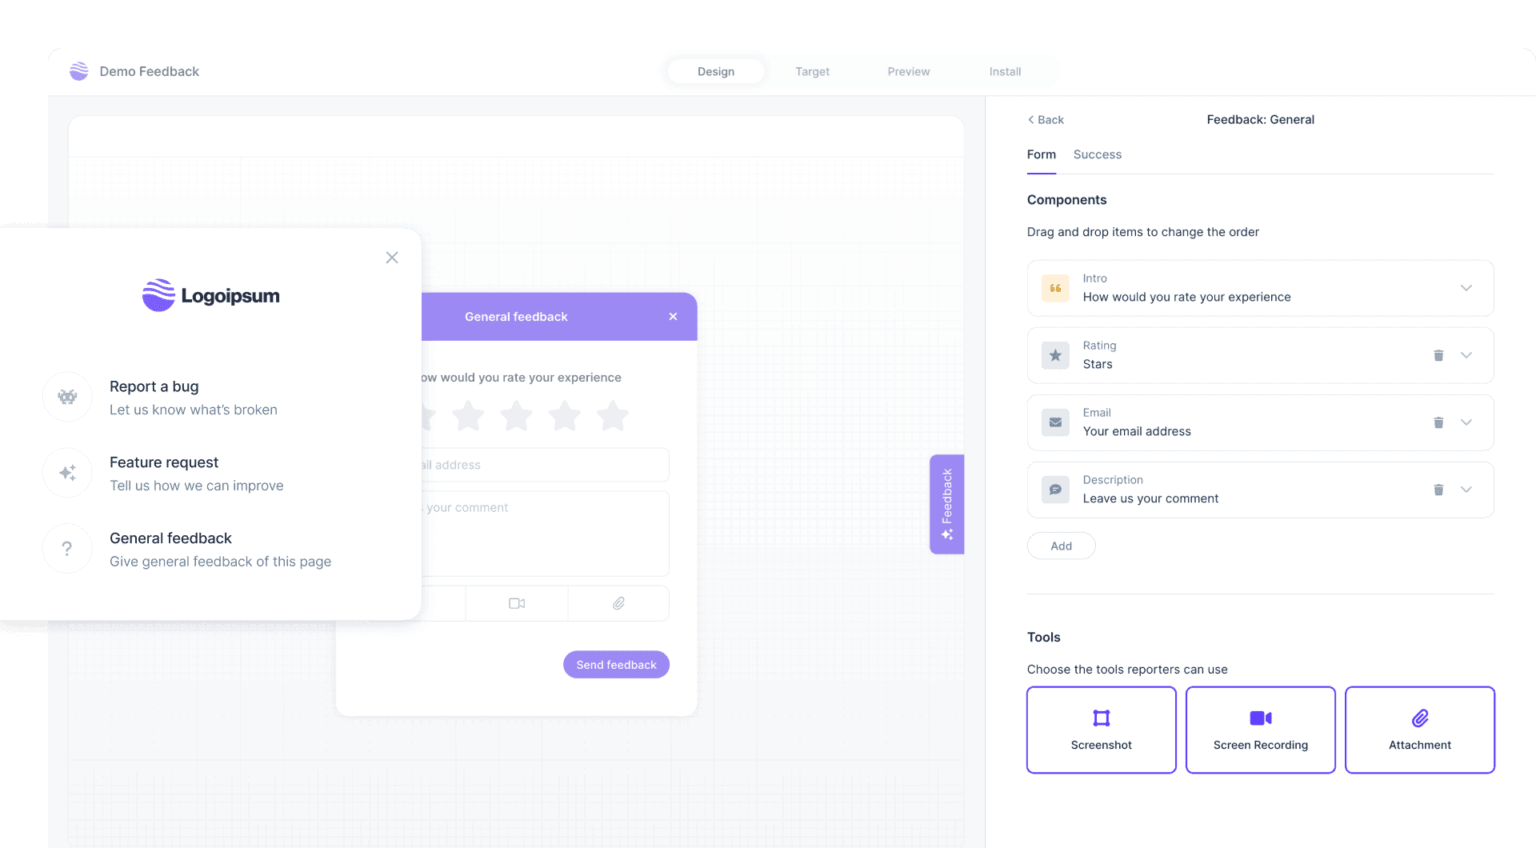The image size is (1536, 848).
Task: Toggle the Attachment tool option
Action: coord(1419,729)
